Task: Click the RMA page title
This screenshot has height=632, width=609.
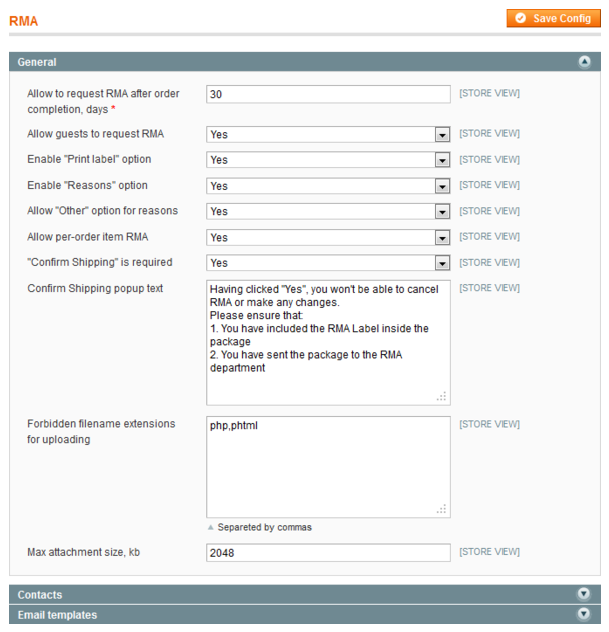Action: click(x=23, y=21)
